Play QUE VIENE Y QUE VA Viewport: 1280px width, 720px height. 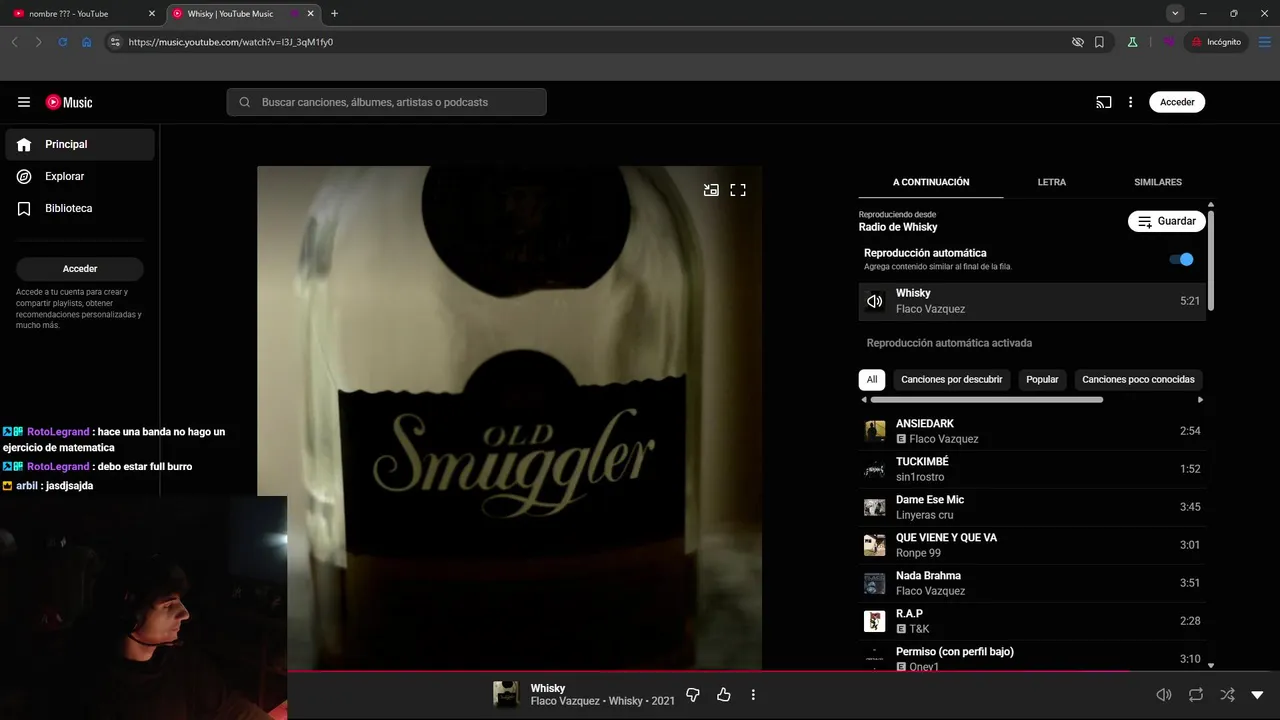click(x=1032, y=545)
